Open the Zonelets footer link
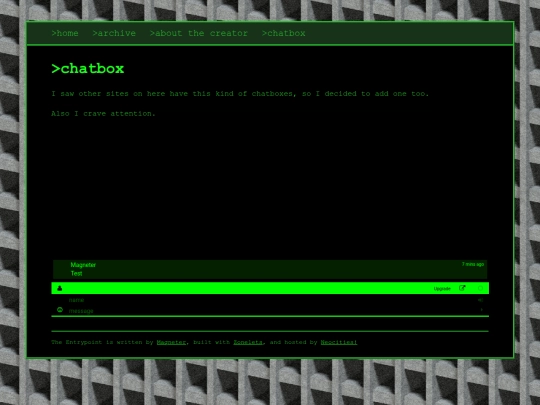The height and width of the screenshot is (405, 540). coord(248,342)
